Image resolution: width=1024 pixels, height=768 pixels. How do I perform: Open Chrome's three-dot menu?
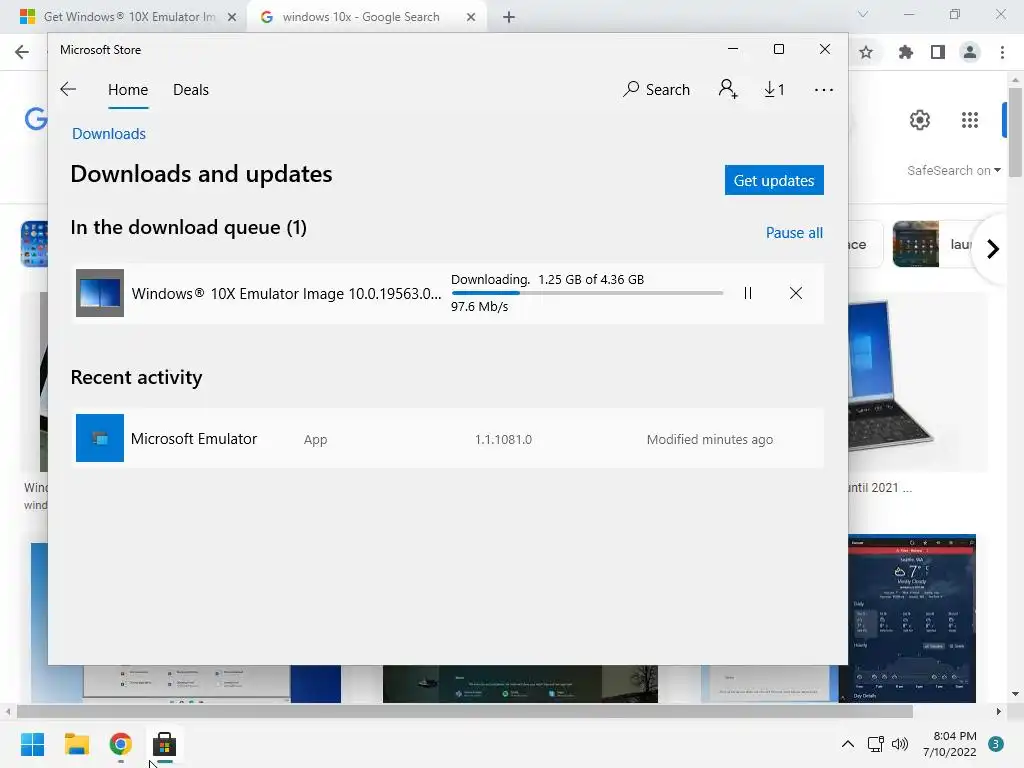(x=1002, y=52)
